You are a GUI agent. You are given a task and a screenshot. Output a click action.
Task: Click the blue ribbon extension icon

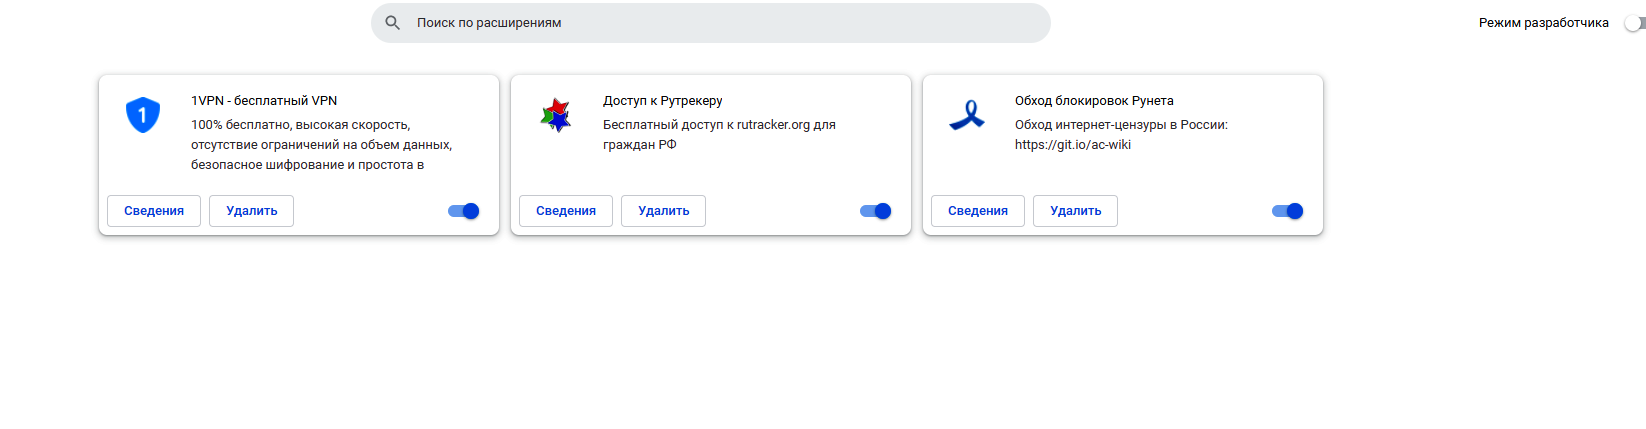pos(967,115)
